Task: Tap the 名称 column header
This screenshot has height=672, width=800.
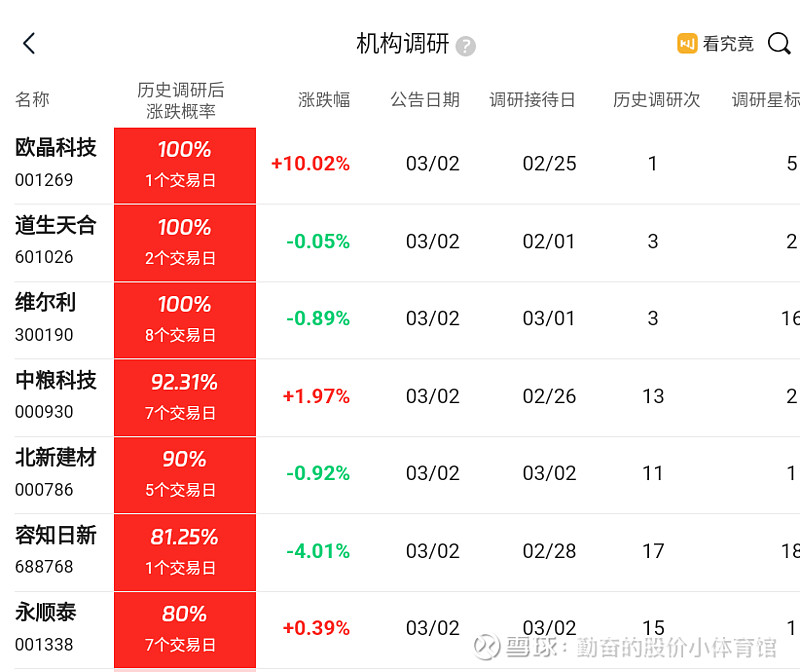Action: pos(32,99)
